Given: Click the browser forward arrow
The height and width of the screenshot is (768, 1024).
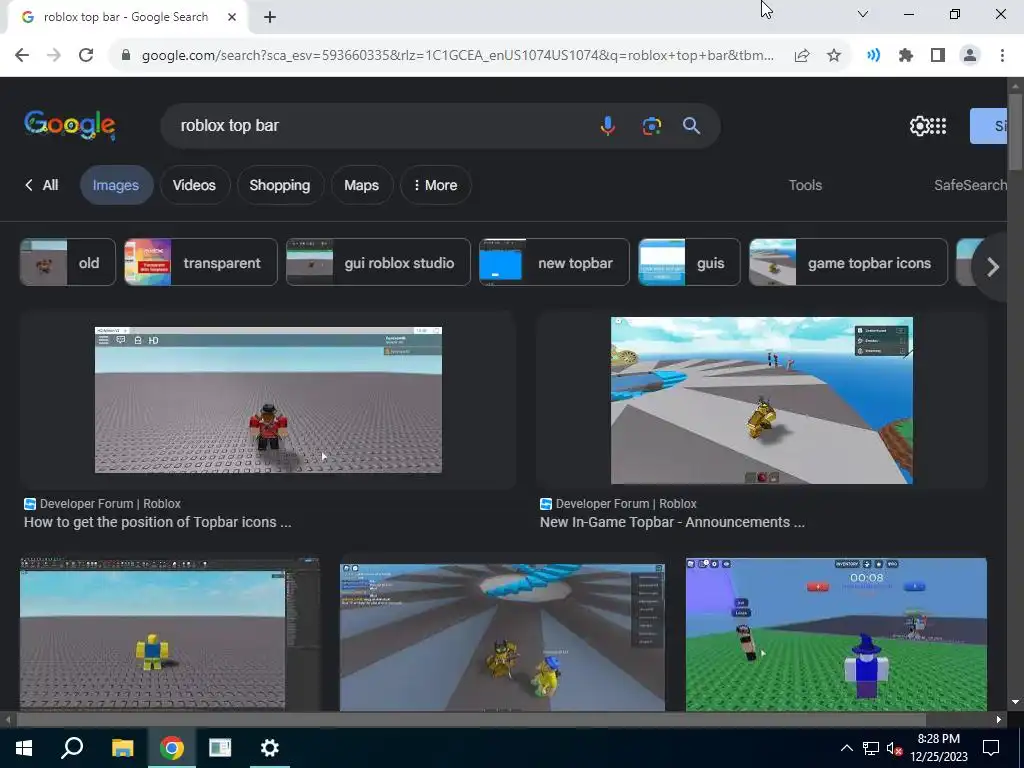Looking at the screenshot, I should point(54,56).
